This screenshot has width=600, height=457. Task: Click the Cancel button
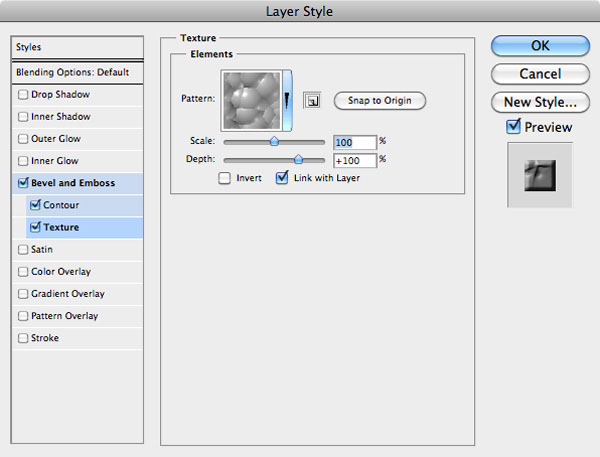click(539, 74)
